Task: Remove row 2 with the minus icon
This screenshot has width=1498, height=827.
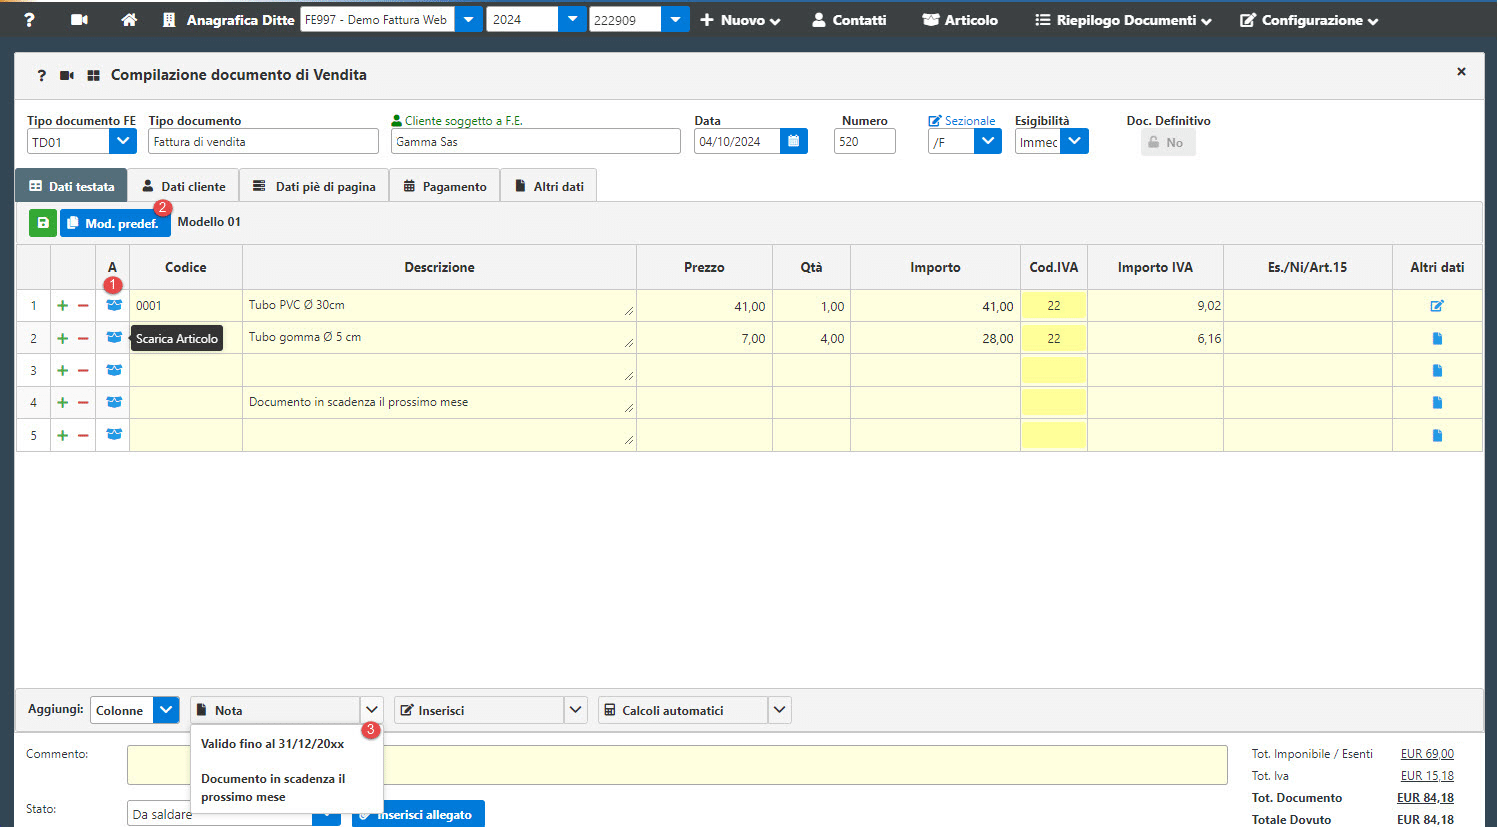Action: point(83,339)
